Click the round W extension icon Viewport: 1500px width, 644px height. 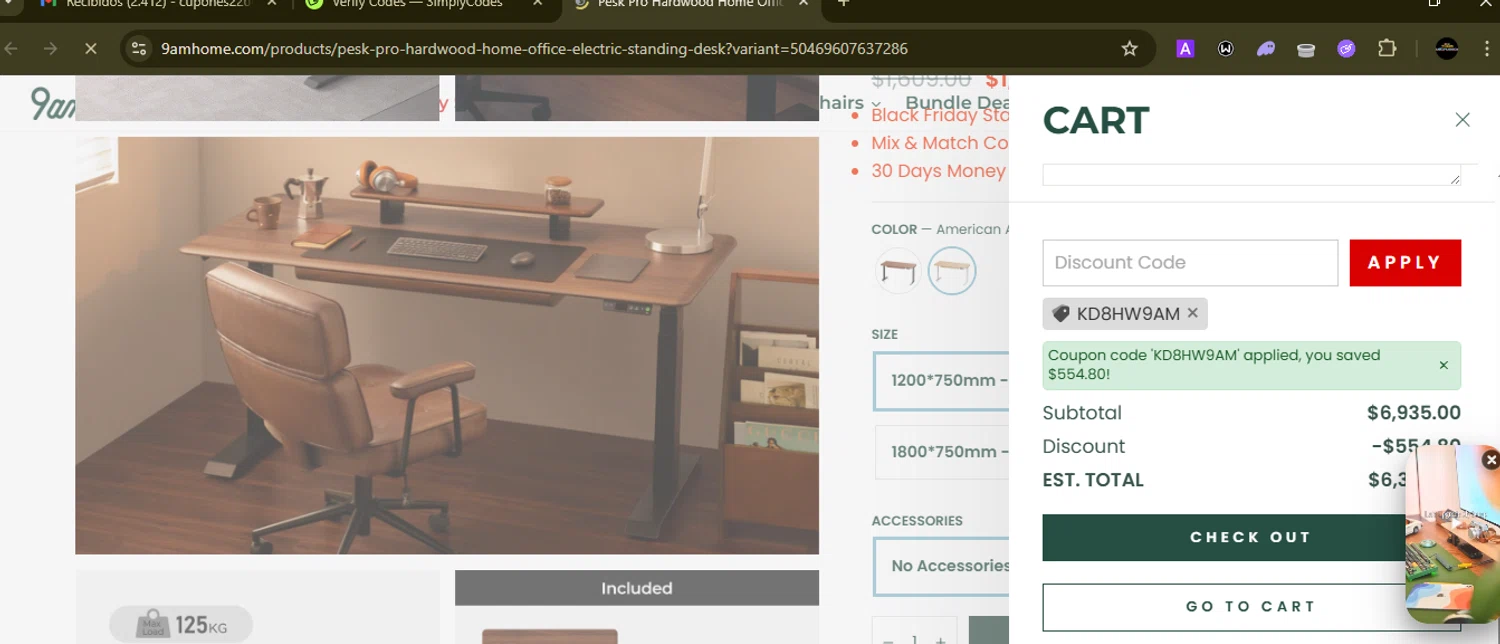[x=1225, y=48]
